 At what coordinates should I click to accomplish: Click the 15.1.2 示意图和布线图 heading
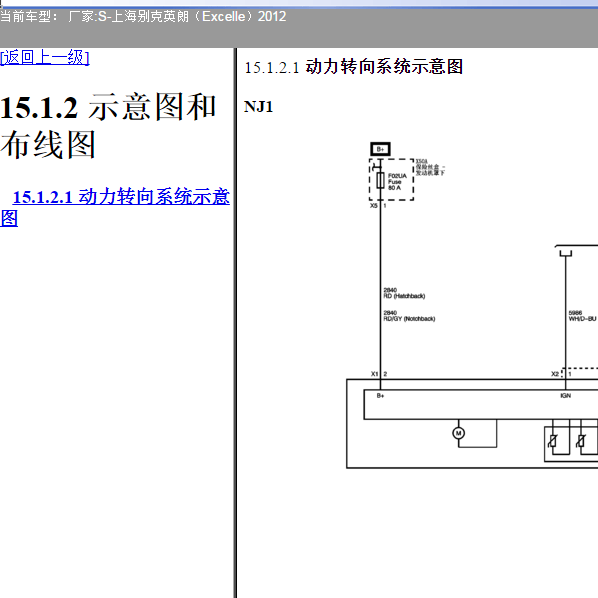[108, 125]
